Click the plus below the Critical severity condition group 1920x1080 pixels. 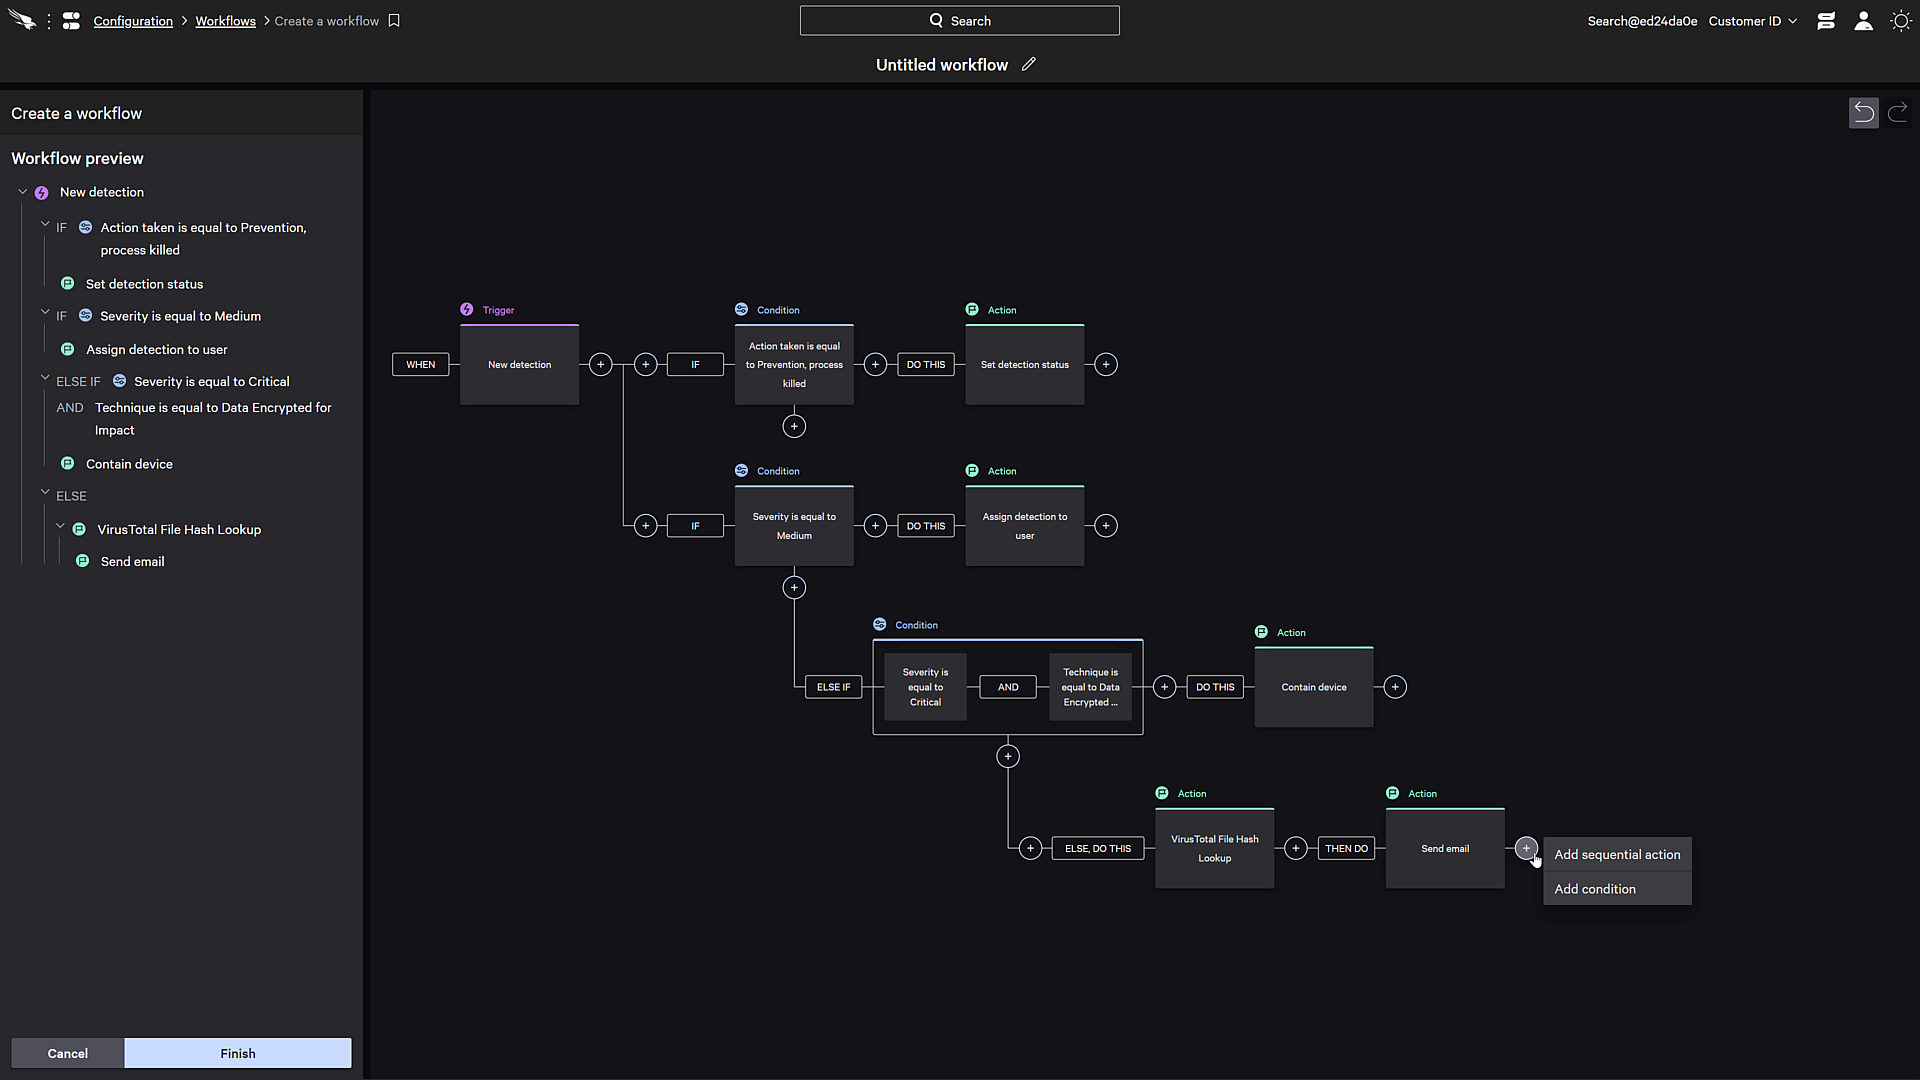tap(1008, 757)
